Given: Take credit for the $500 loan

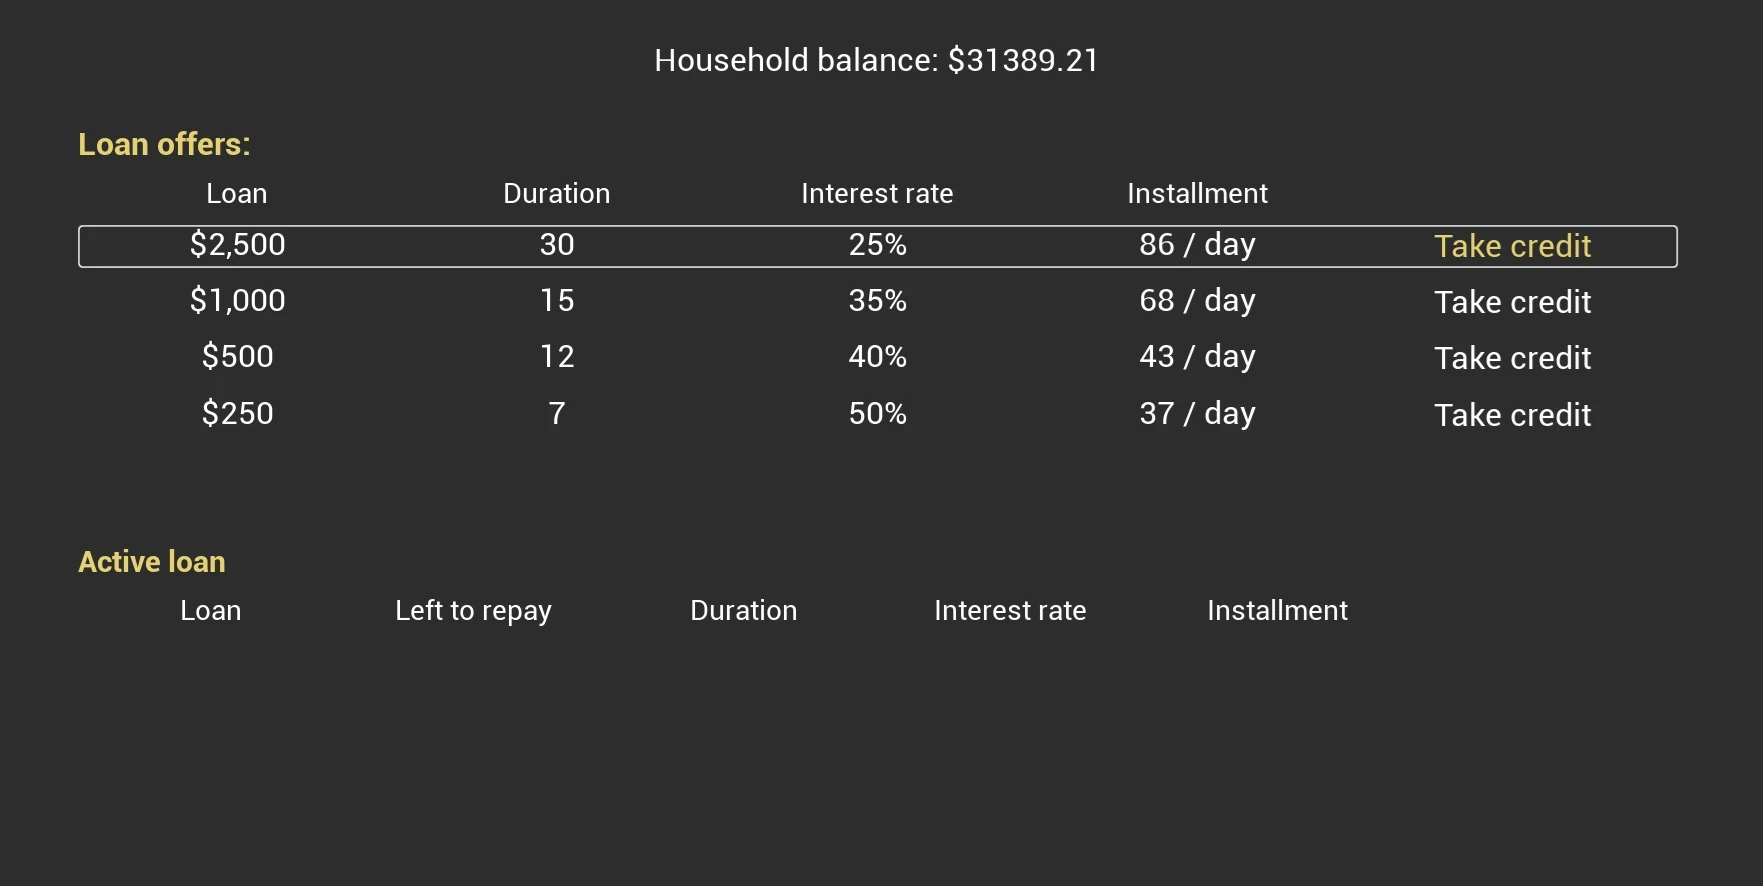Looking at the screenshot, I should [1512, 358].
